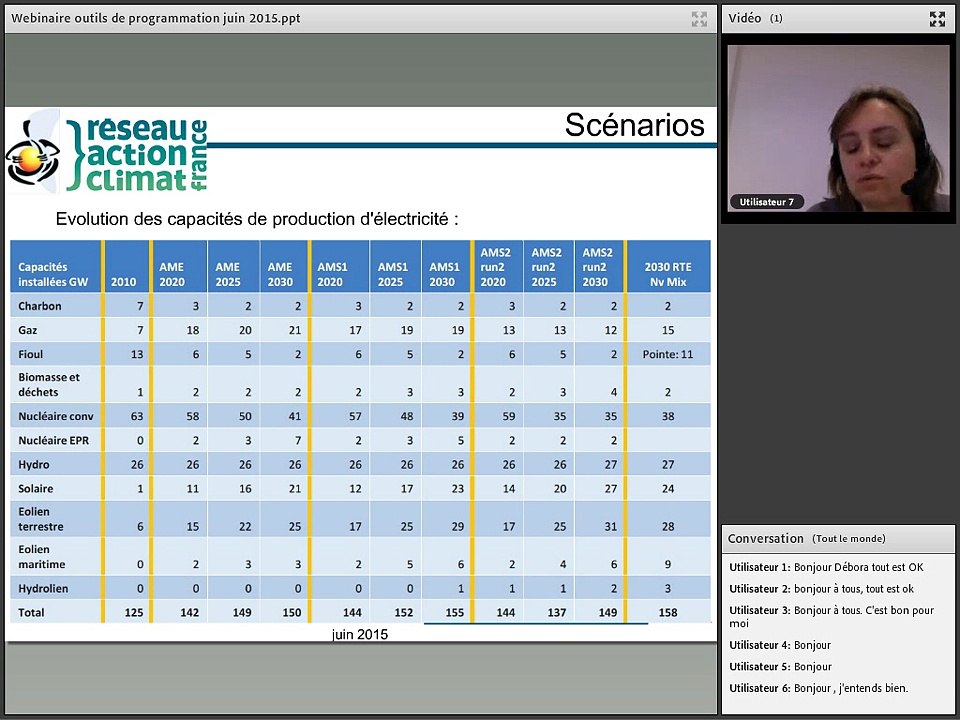Click the 'Hydrolien' row label
Screen dimensions: 960x720
pyautogui.click(x=43, y=588)
